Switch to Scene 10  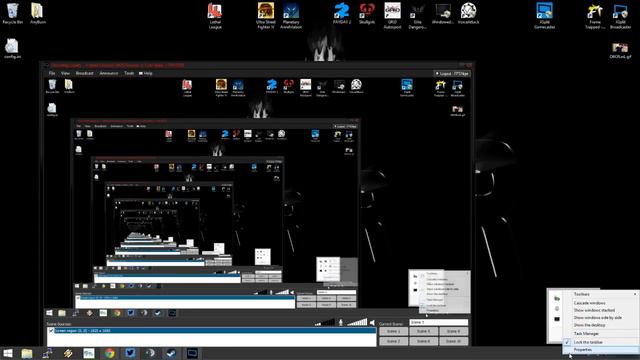[453, 341]
